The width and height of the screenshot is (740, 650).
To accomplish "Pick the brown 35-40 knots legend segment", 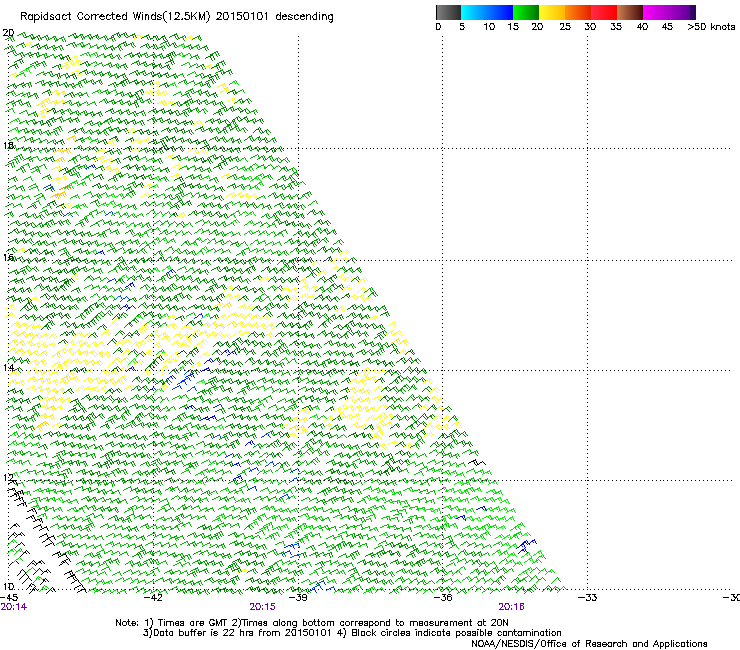I will [x=630, y=12].
